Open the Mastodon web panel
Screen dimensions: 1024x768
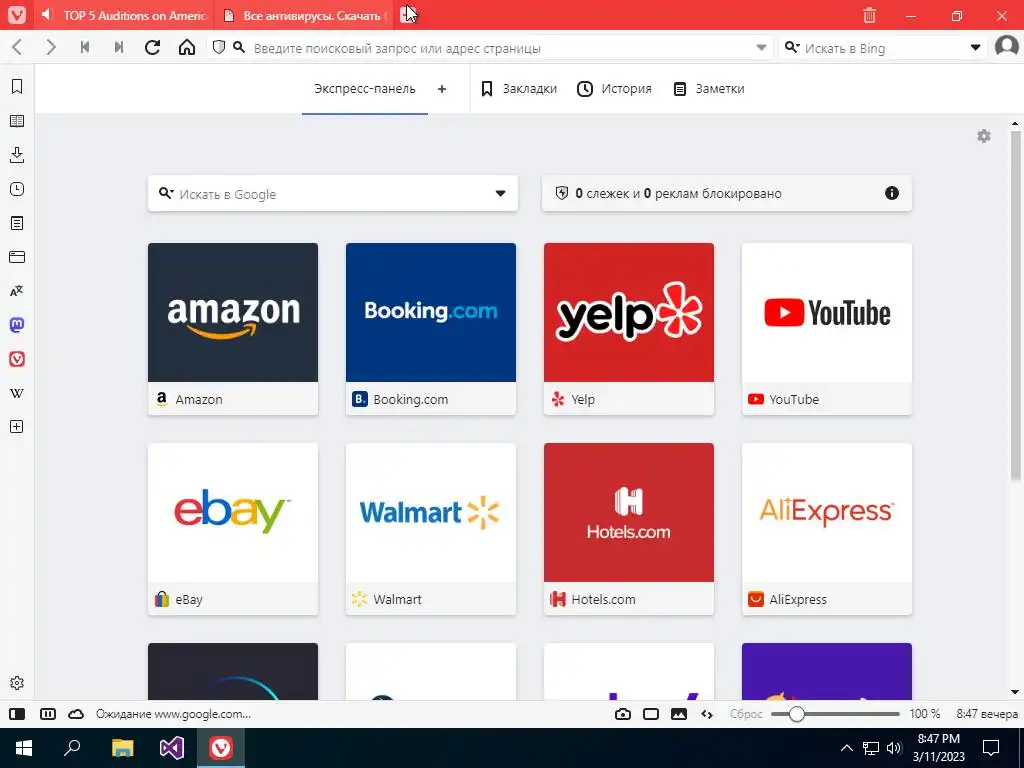point(17,325)
